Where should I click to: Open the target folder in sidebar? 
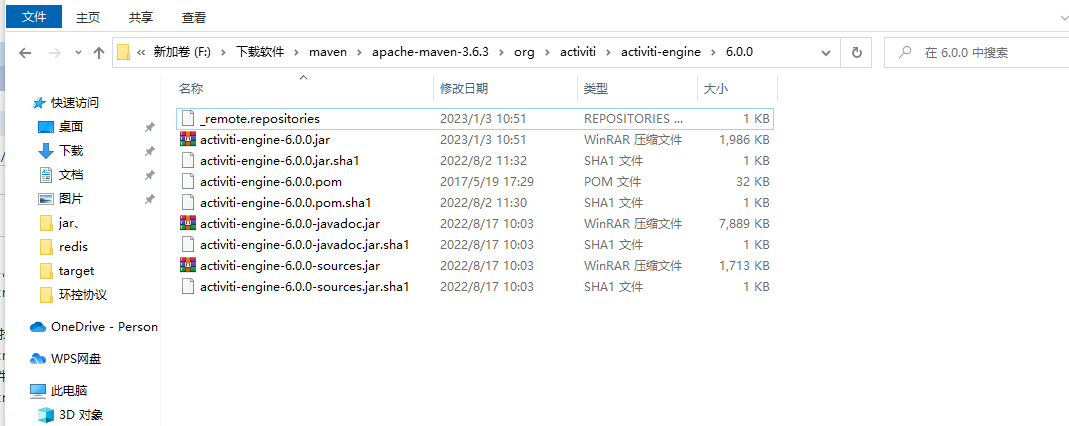[x=76, y=271]
